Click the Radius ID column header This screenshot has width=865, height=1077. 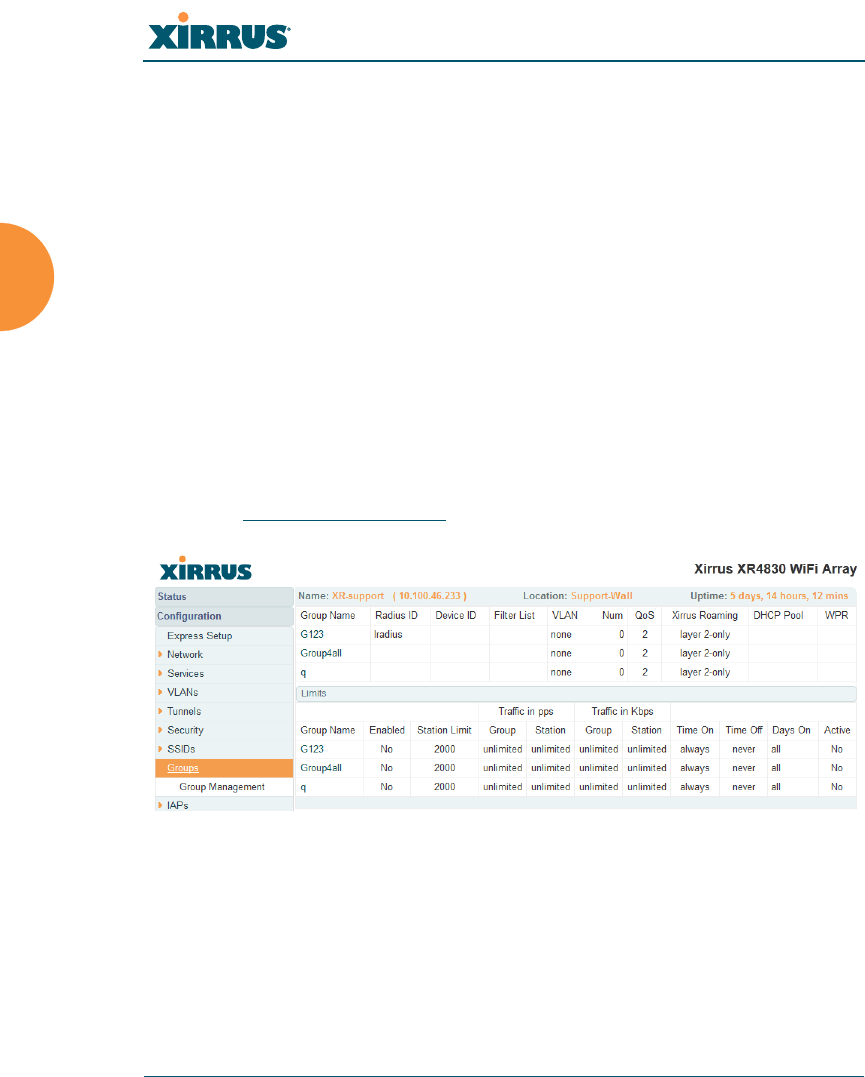[x=396, y=615]
